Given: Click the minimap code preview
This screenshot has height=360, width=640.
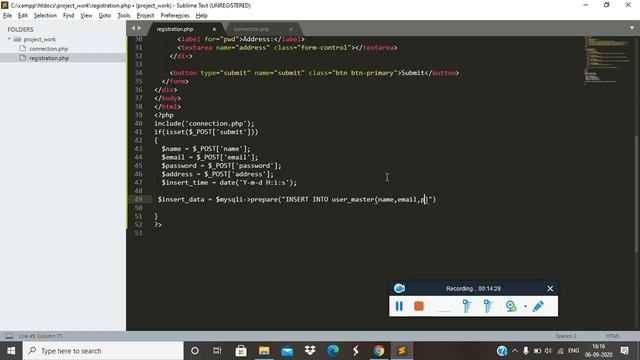Looking at the screenshot, I should [607, 59].
